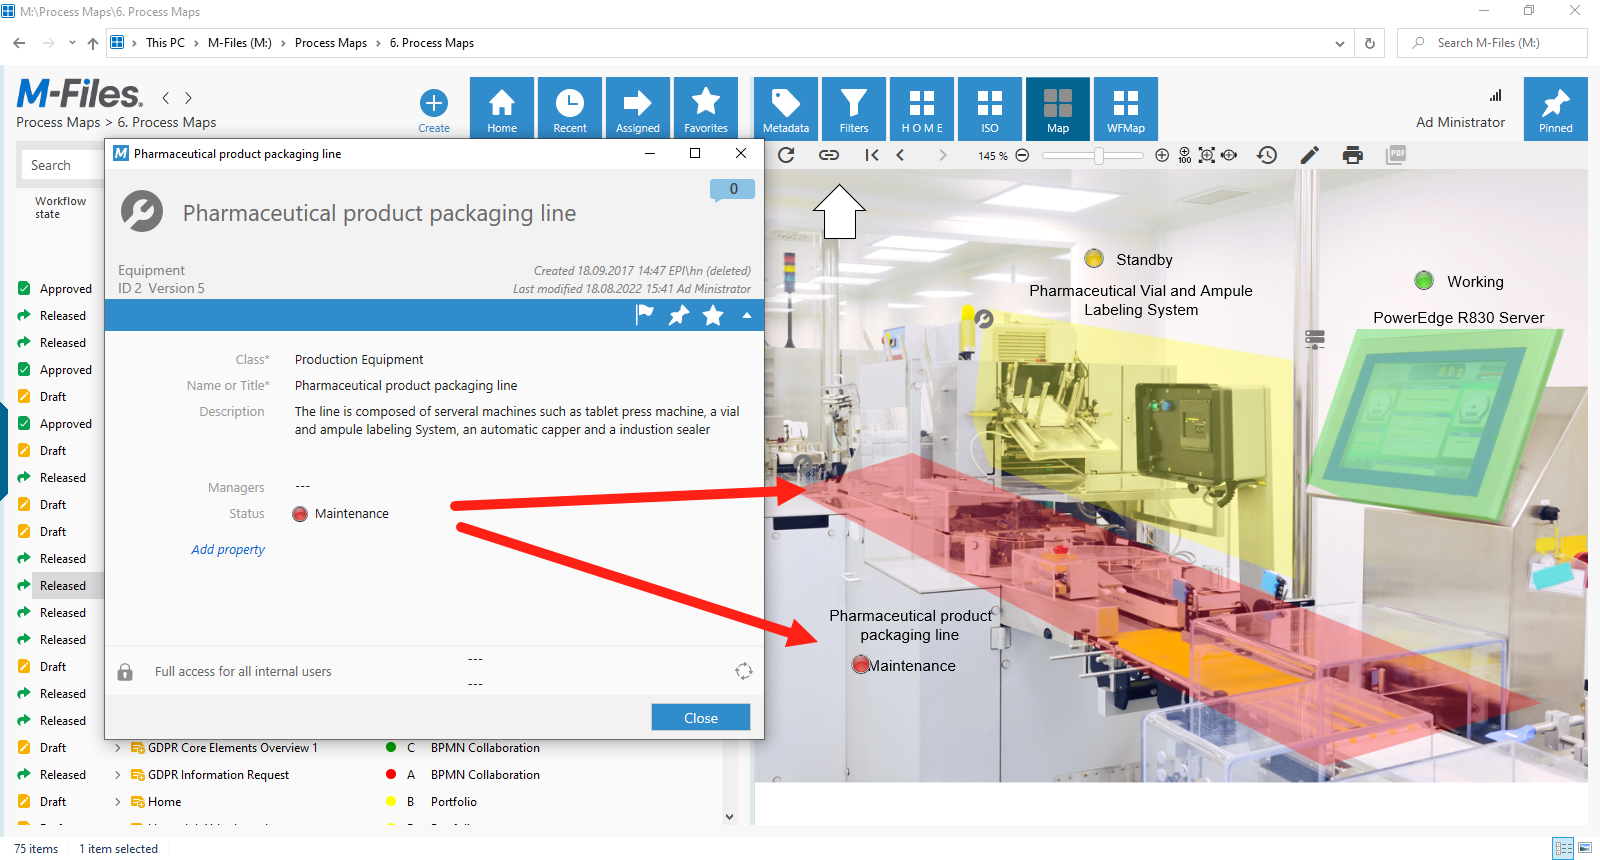Click the Metadata tag icon
The height and width of the screenshot is (860, 1600).
[x=786, y=108]
